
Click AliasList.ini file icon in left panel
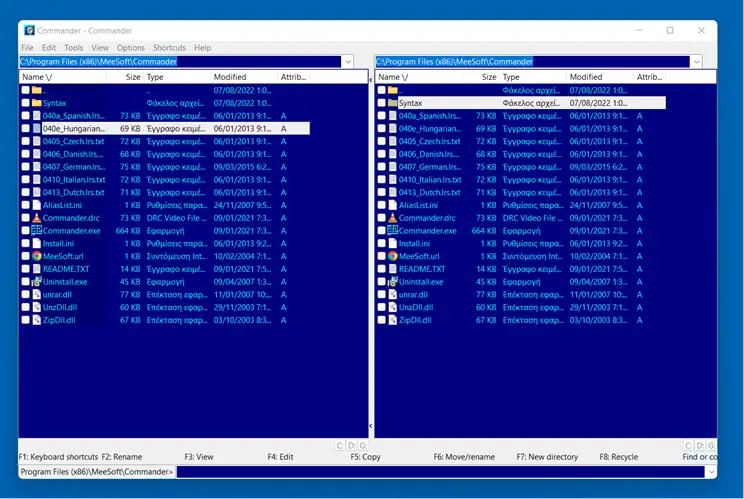tap(37, 205)
